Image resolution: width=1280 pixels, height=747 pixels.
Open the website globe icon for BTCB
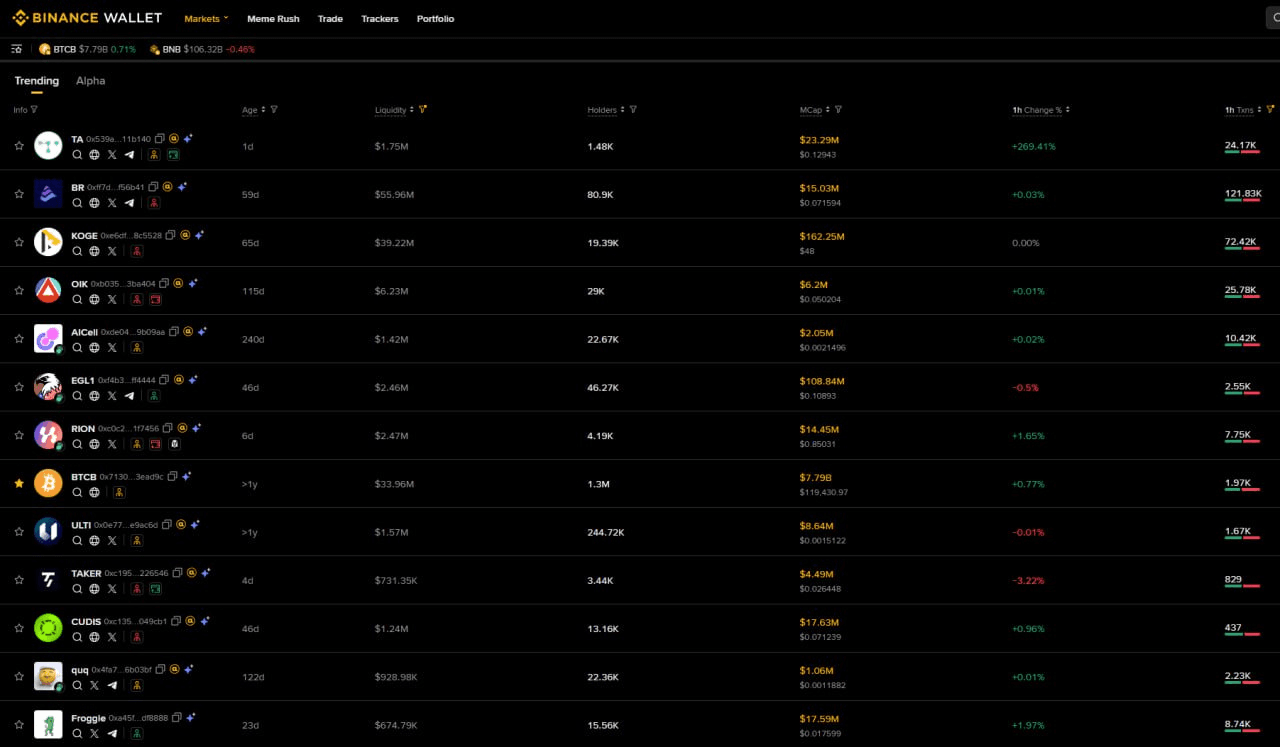(94, 492)
